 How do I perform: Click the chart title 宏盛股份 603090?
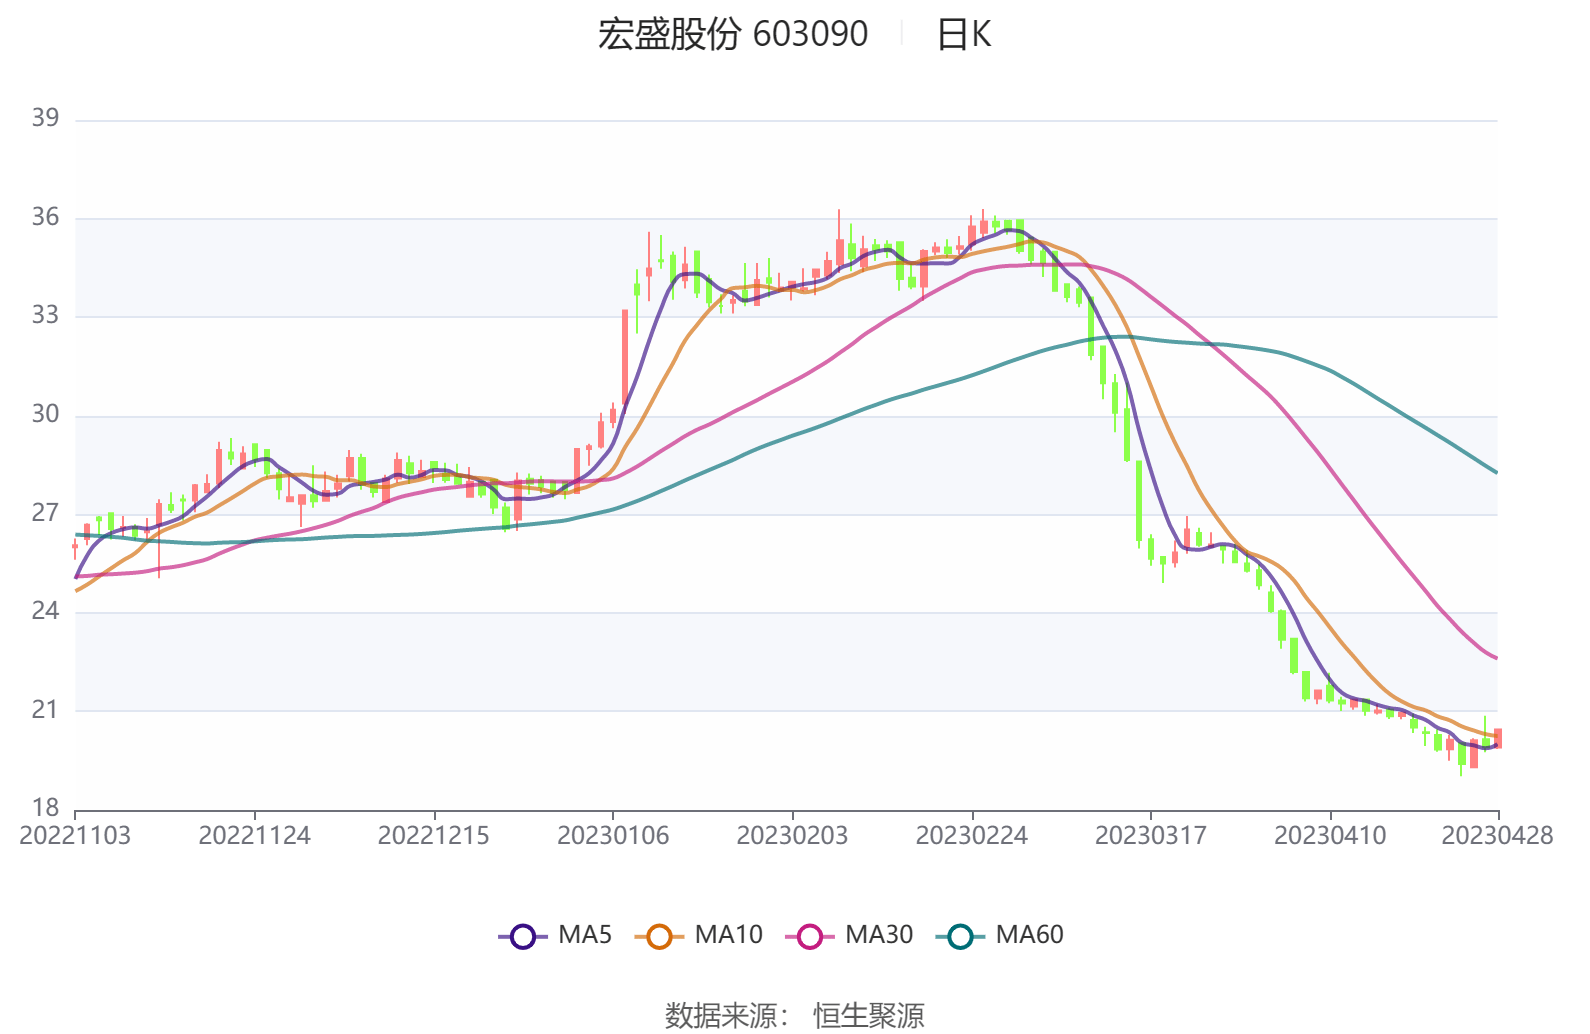tap(733, 34)
